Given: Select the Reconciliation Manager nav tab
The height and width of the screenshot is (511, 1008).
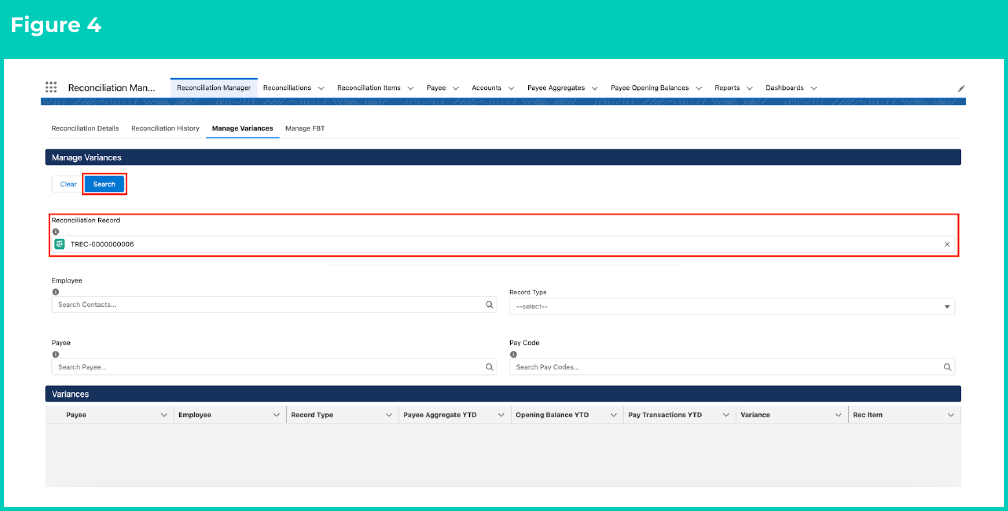Looking at the screenshot, I should [213, 88].
